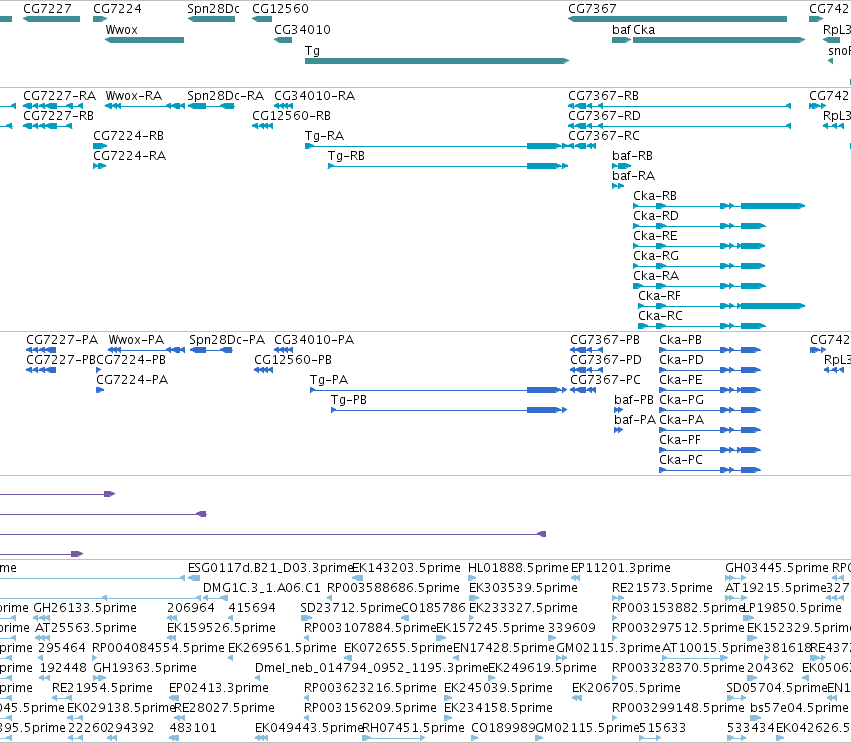Click the CG7224 gene label
851x743 pixels.
point(117,9)
